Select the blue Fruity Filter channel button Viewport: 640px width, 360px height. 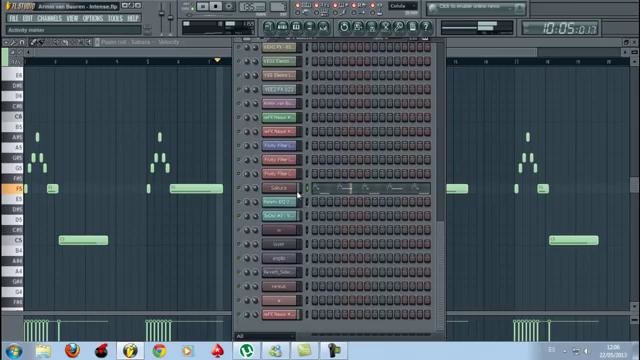coord(279,146)
